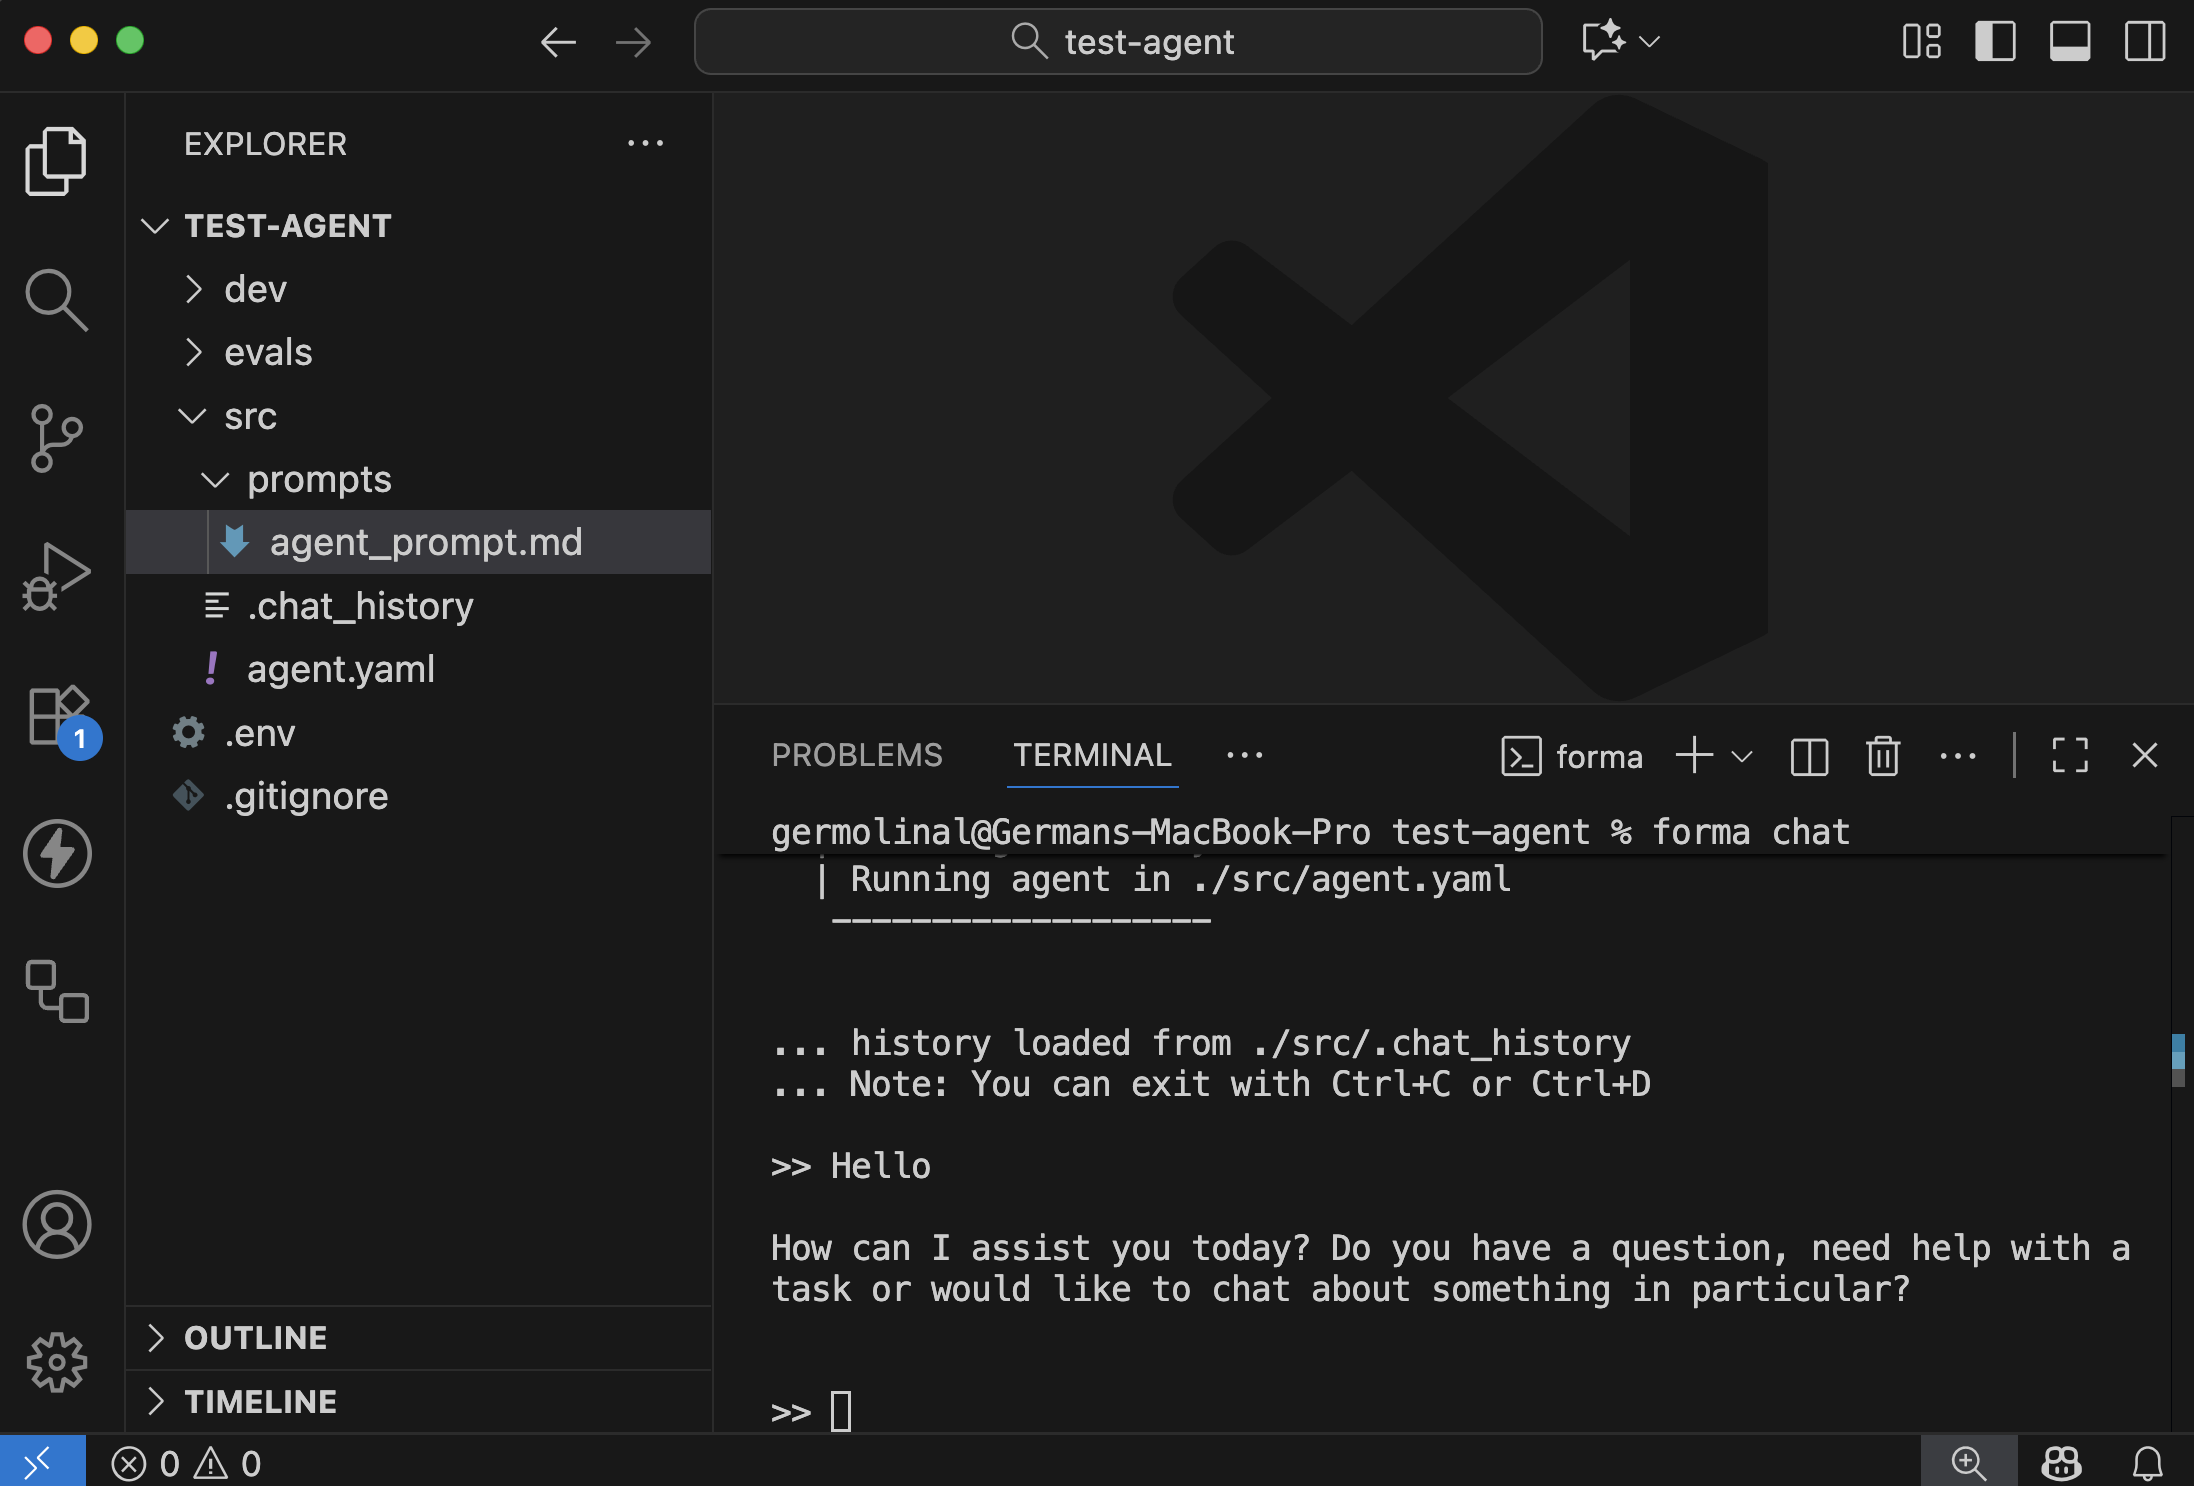Toggle the secondary side bar visibility
The height and width of the screenshot is (1486, 2194).
[x=2144, y=42]
